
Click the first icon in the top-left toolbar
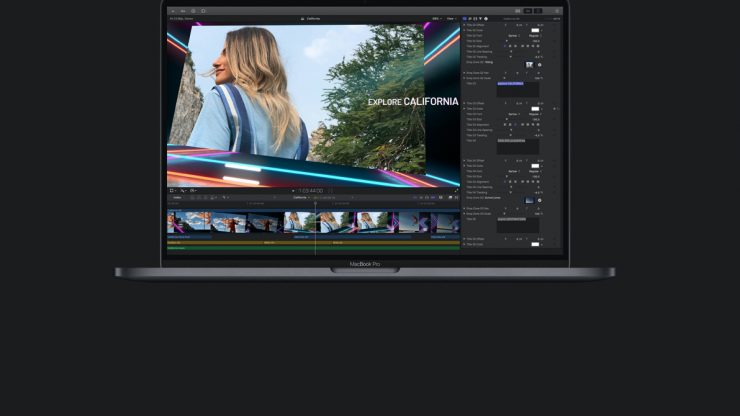[174, 11]
